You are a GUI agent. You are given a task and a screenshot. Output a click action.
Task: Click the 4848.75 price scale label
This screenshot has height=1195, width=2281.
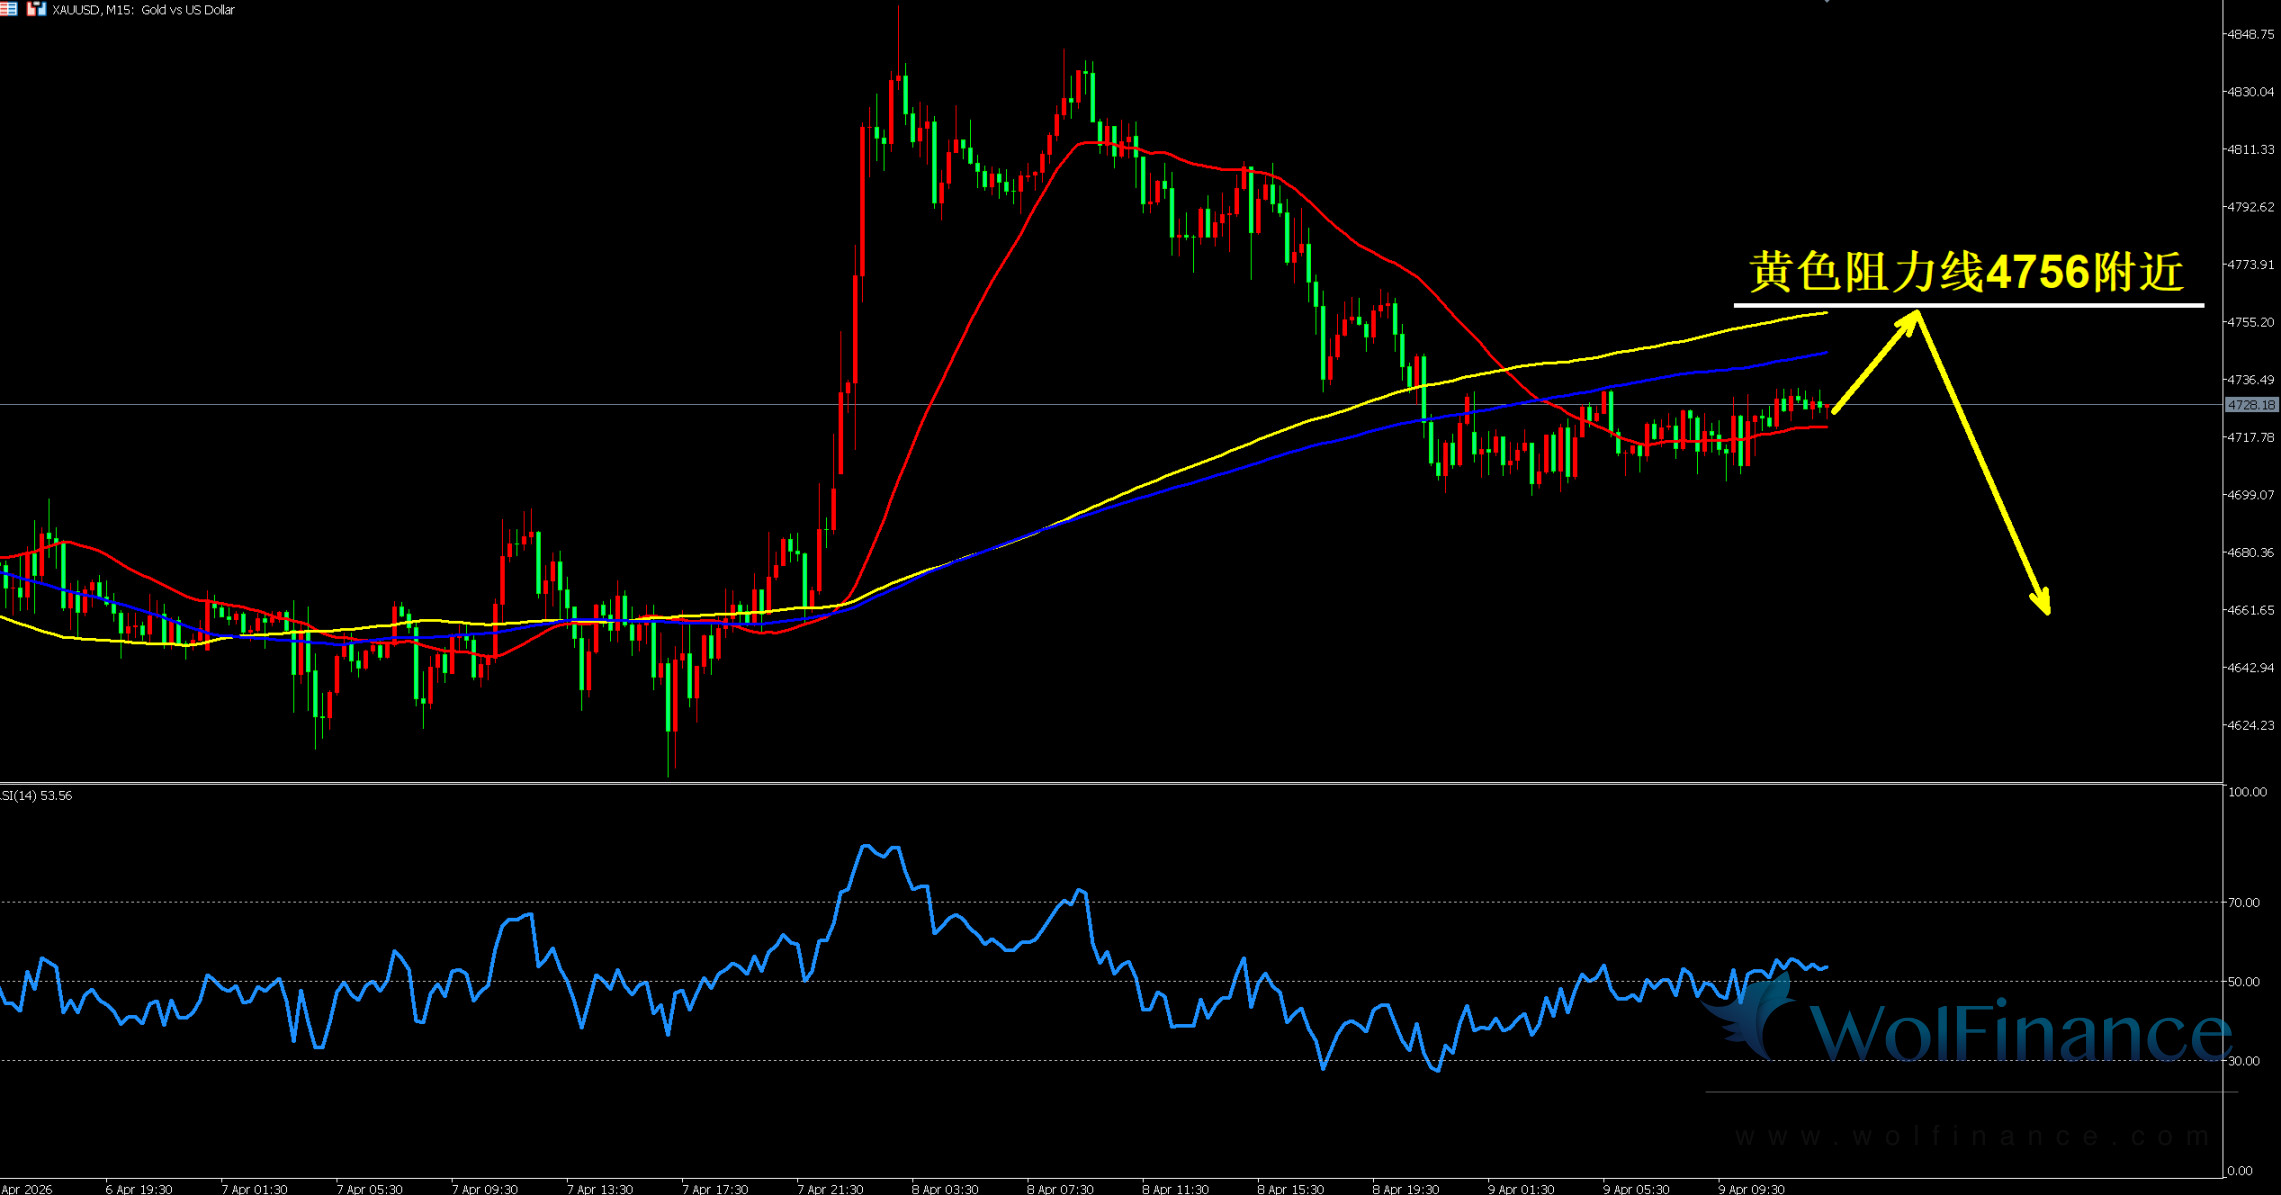[2250, 34]
